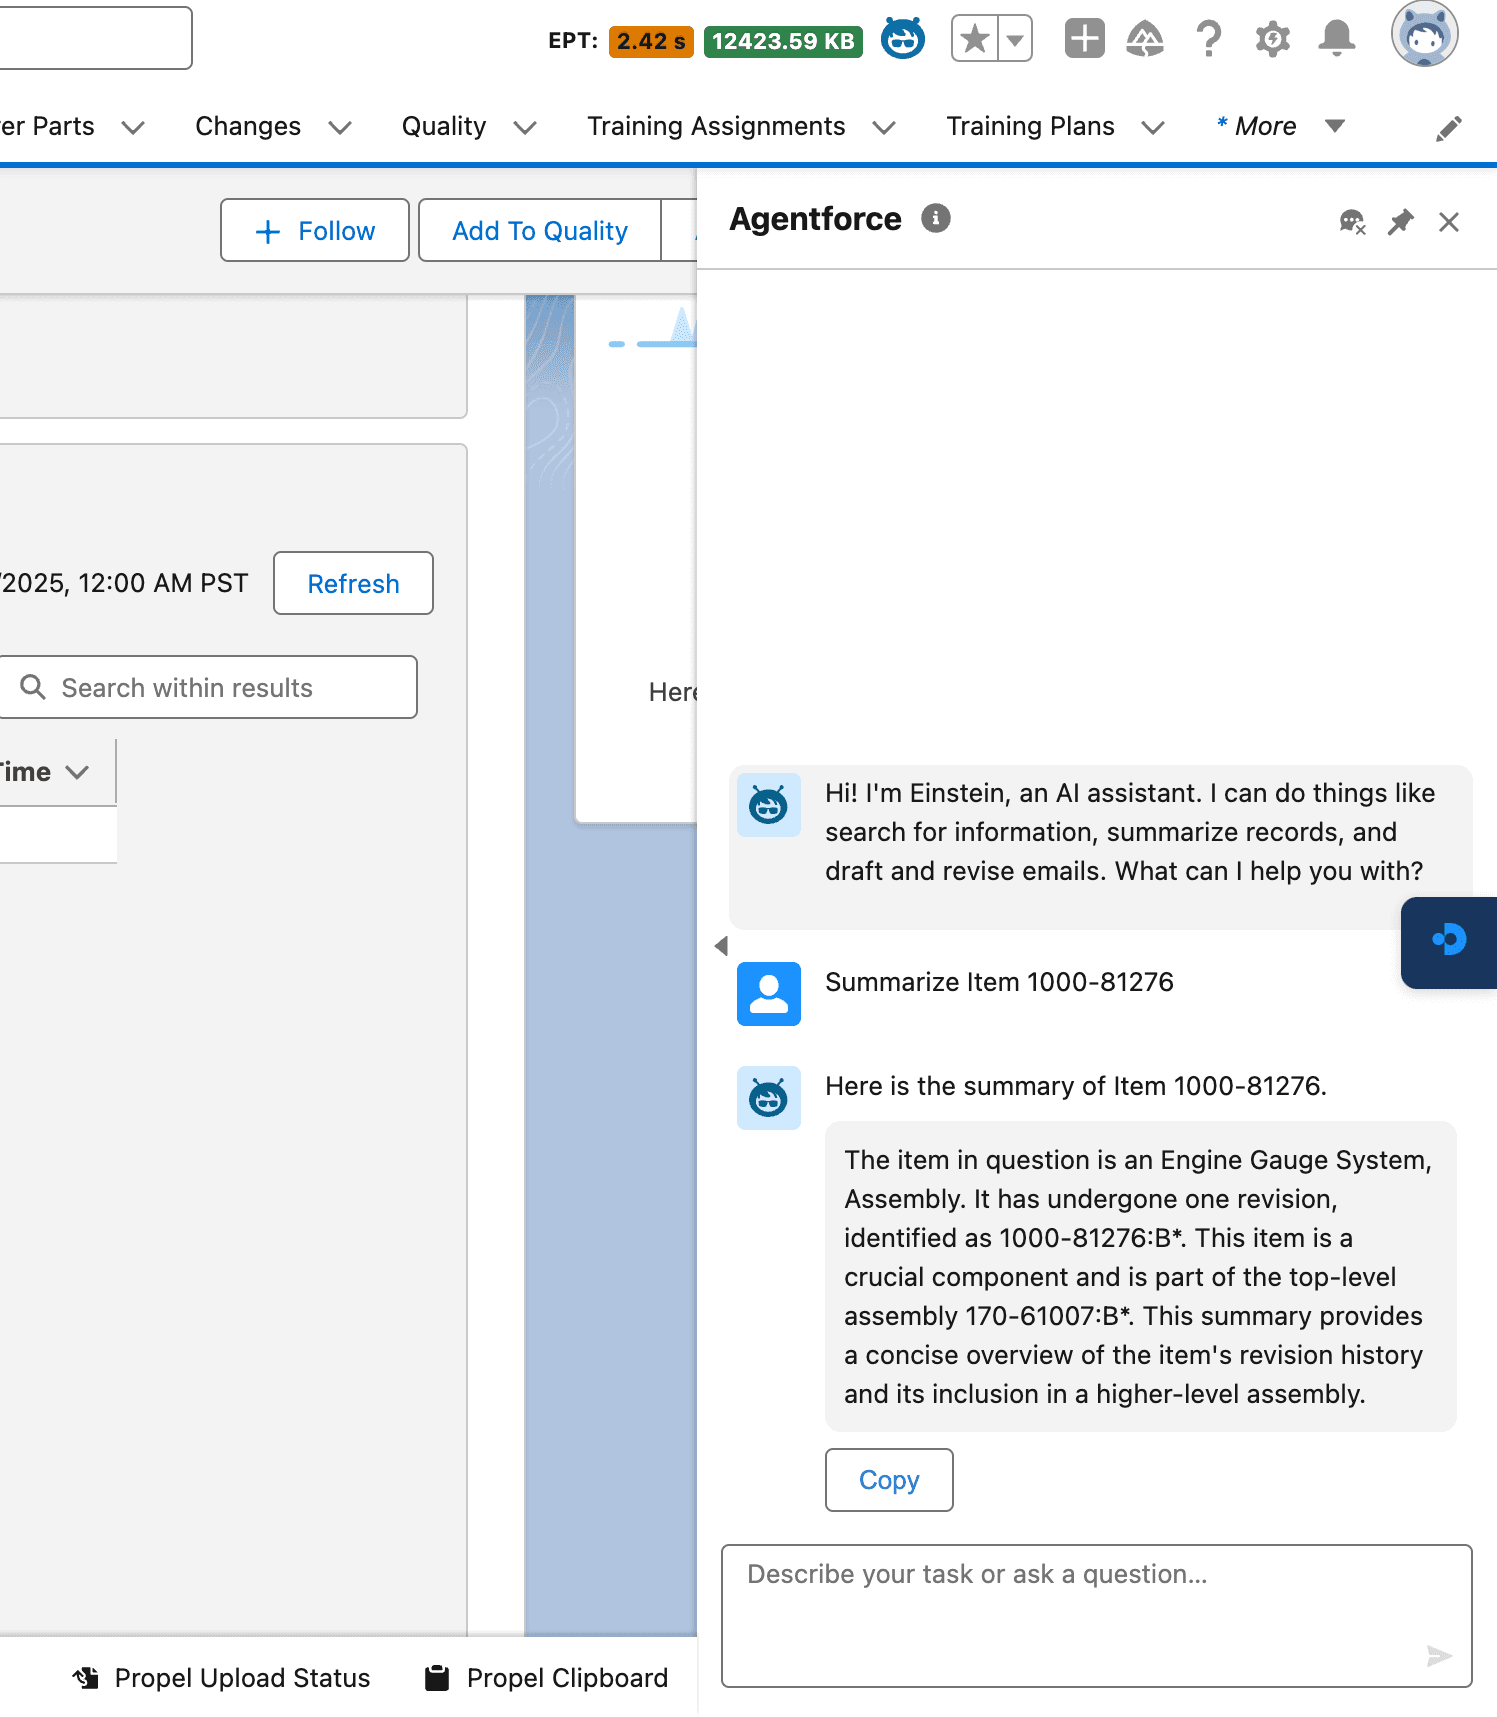
Task: Open the Training Plans tab
Action: click(x=1030, y=126)
